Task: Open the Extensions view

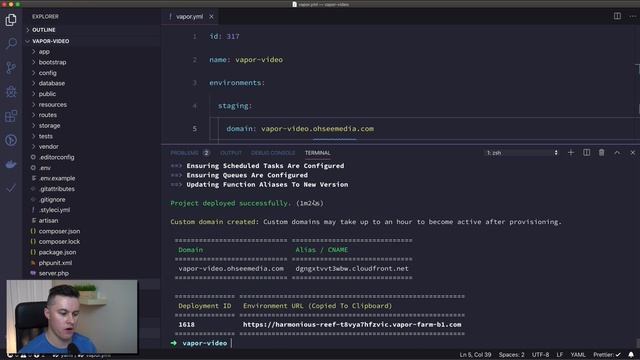Action: pos(11,116)
